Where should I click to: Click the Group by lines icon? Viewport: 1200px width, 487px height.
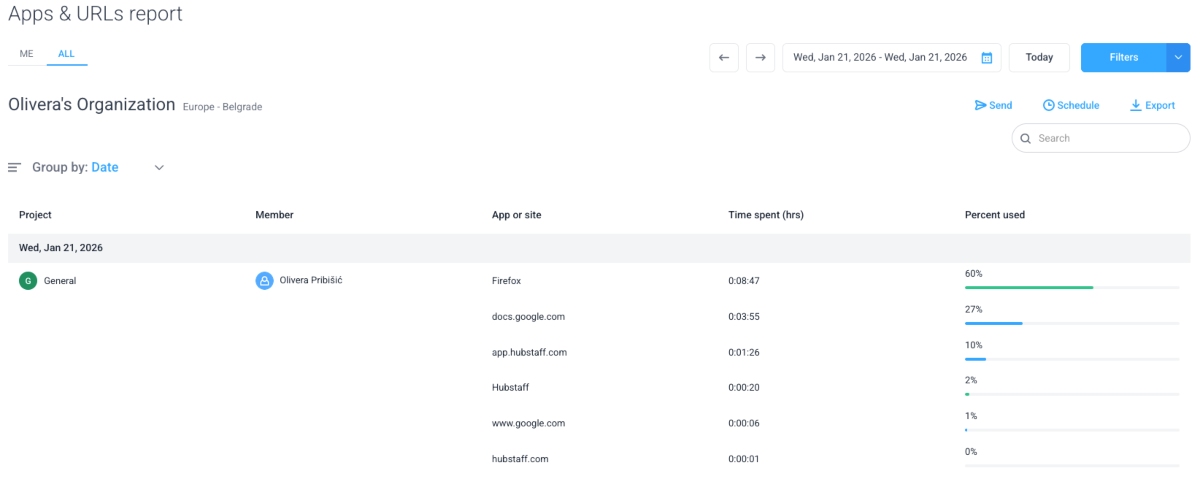14,168
